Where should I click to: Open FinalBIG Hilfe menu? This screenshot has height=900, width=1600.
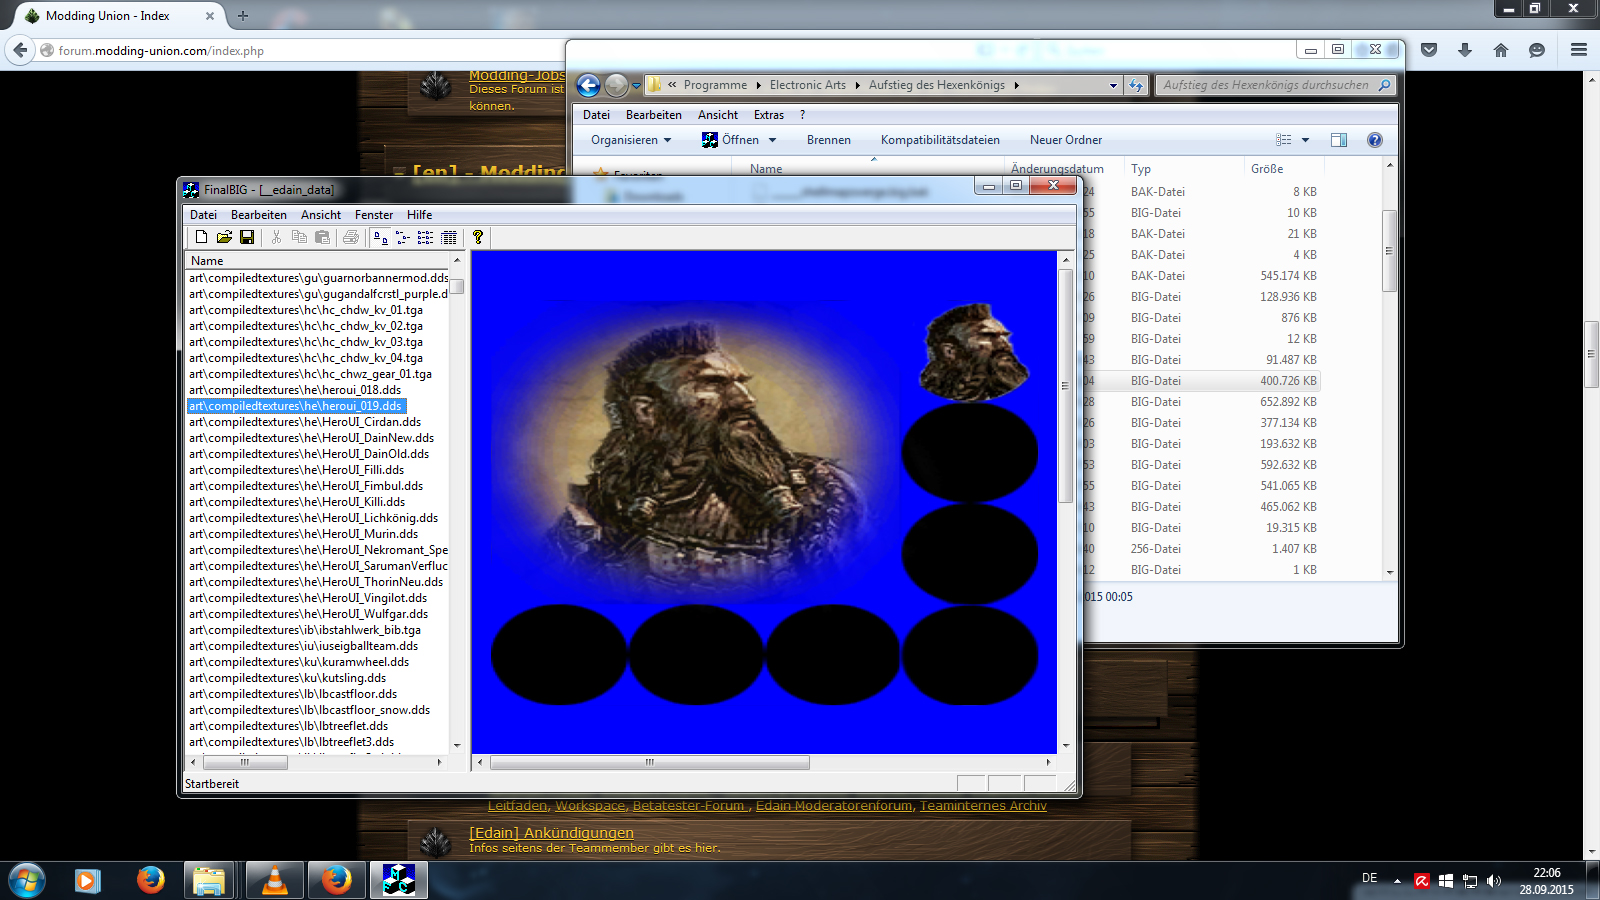coord(420,215)
